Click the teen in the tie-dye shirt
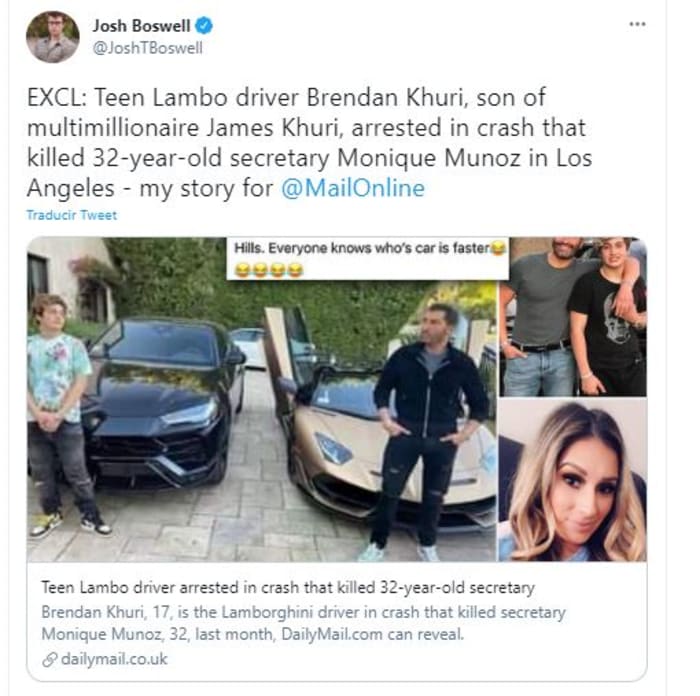Screen dimensions: 700x696 point(62,415)
